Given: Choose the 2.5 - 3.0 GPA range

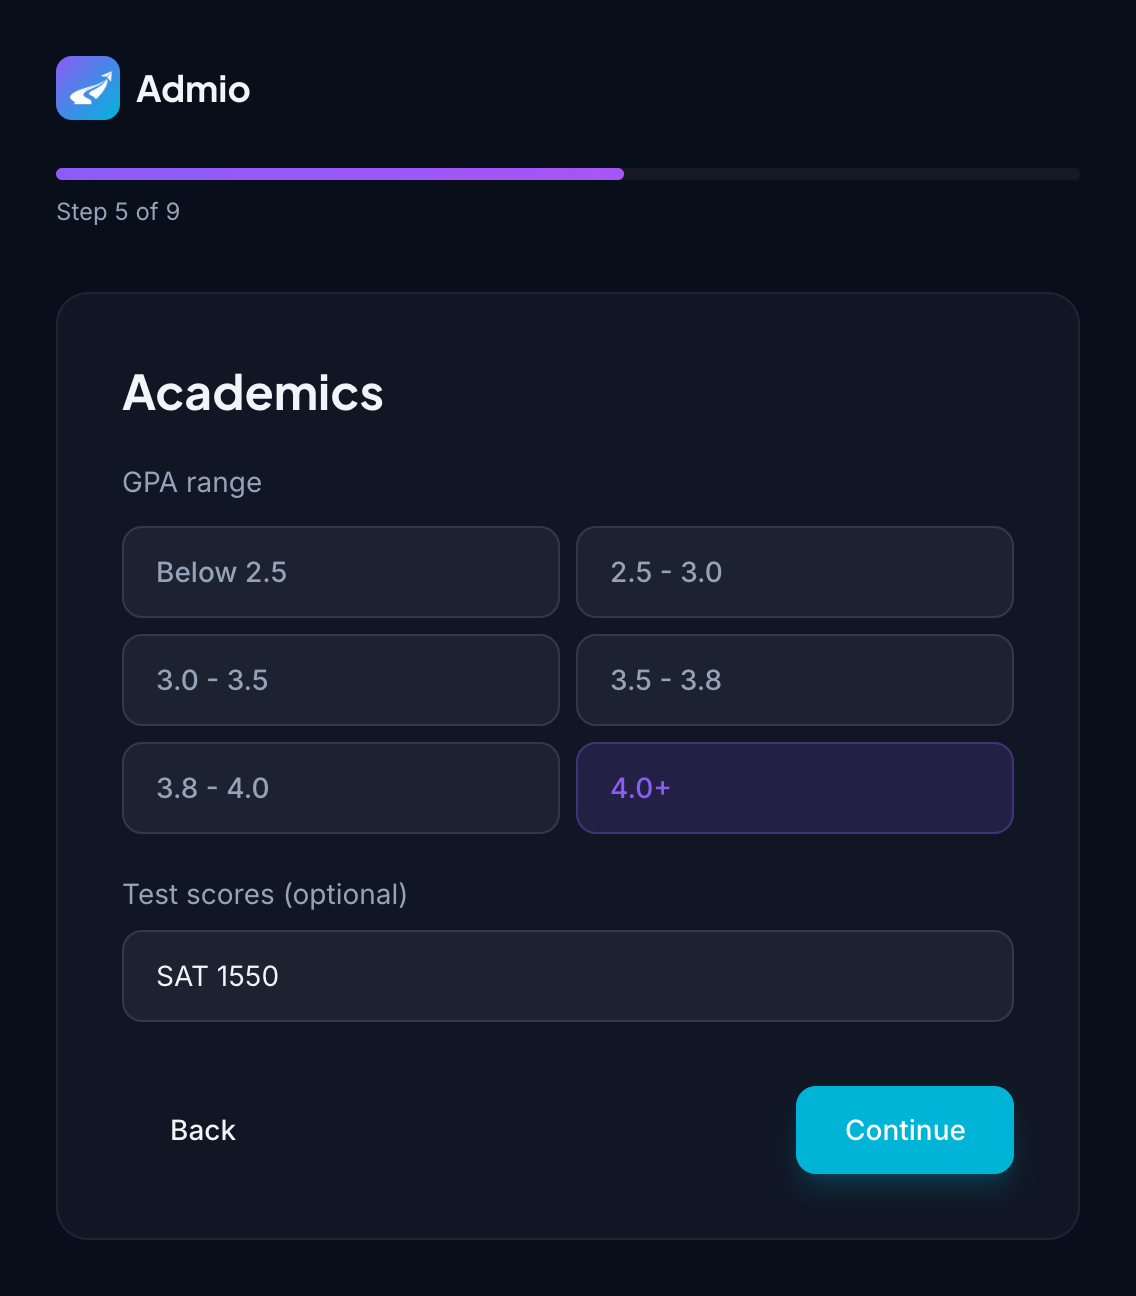Looking at the screenshot, I should click(795, 572).
